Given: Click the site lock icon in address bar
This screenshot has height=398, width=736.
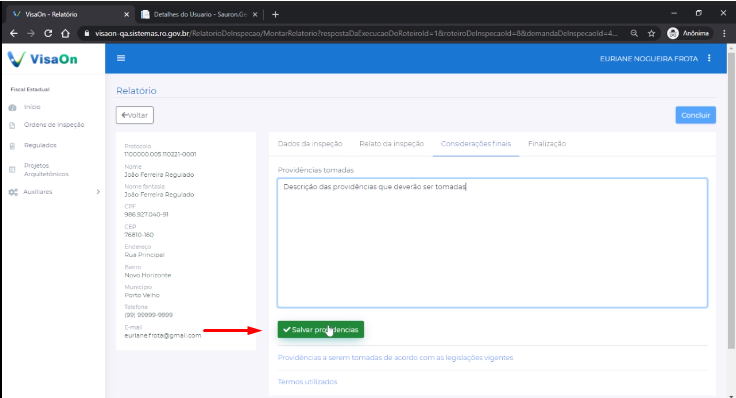Looking at the screenshot, I should 87,33.
